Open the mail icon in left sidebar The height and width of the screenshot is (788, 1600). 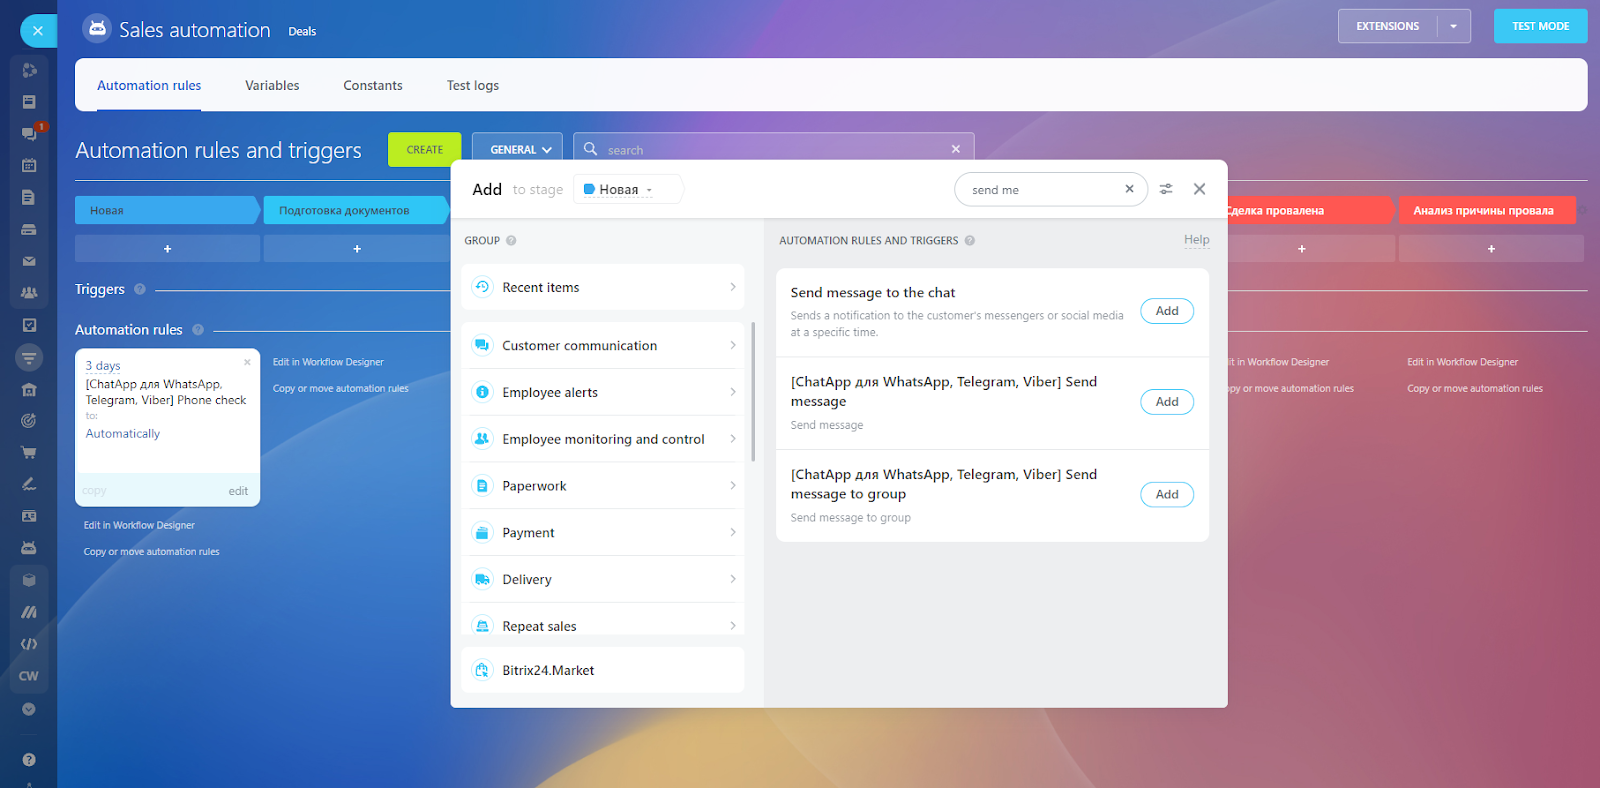[x=29, y=261]
